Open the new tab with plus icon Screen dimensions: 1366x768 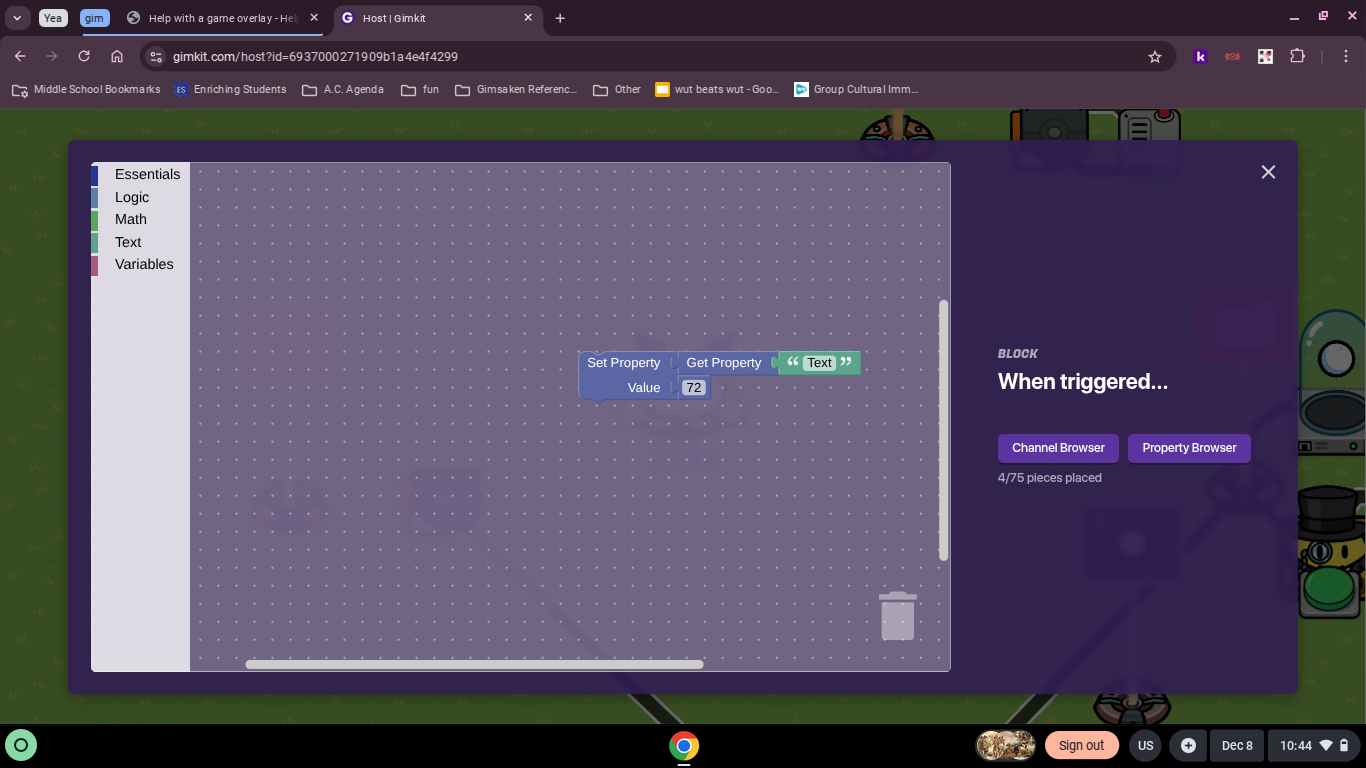pos(560,18)
